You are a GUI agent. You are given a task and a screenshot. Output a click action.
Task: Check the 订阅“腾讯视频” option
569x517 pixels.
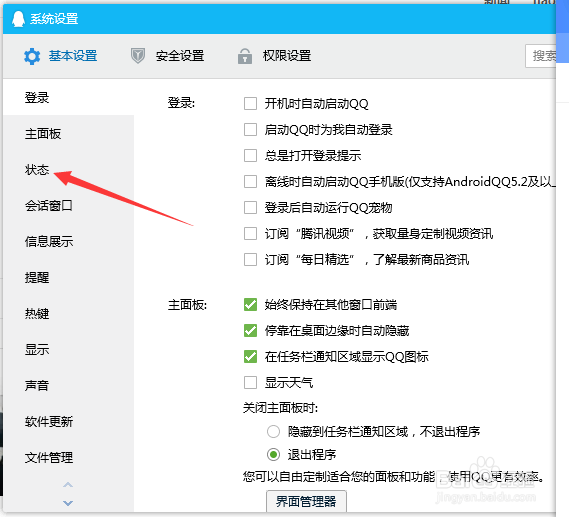click(x=250, y=234)
